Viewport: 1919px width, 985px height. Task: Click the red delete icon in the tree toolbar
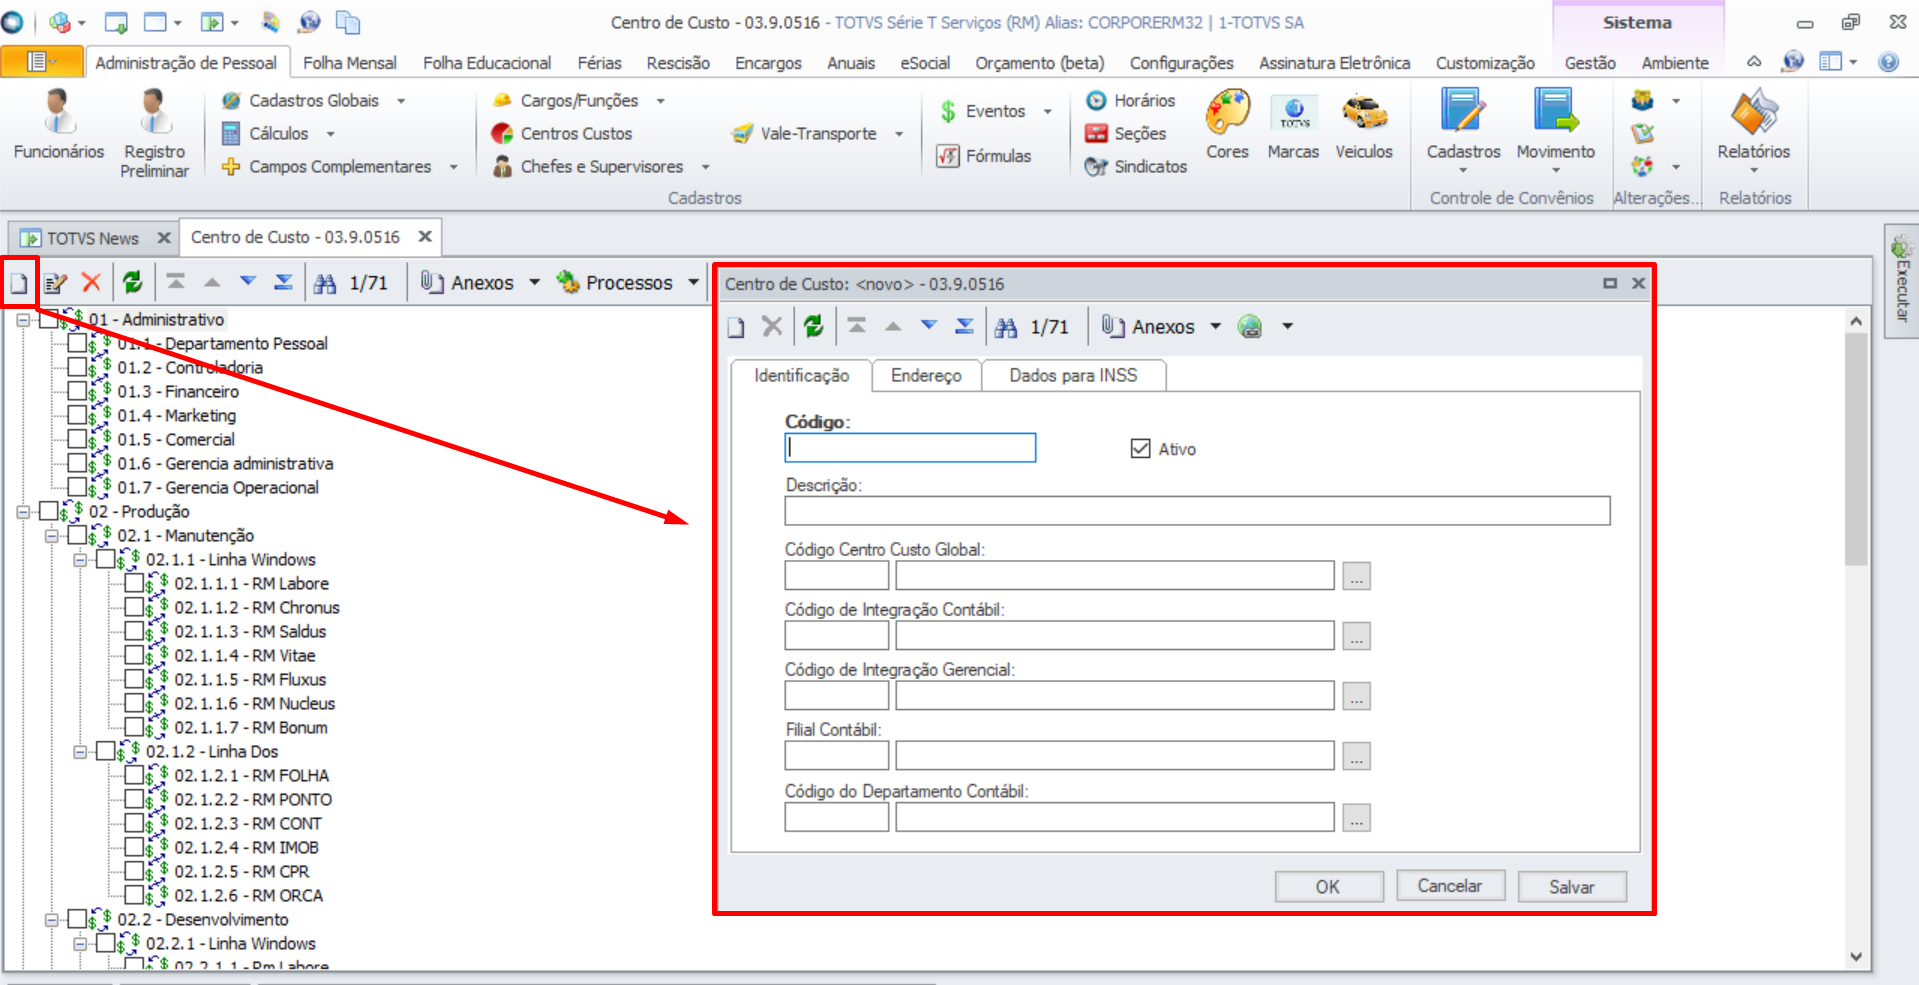pos(91,282)
